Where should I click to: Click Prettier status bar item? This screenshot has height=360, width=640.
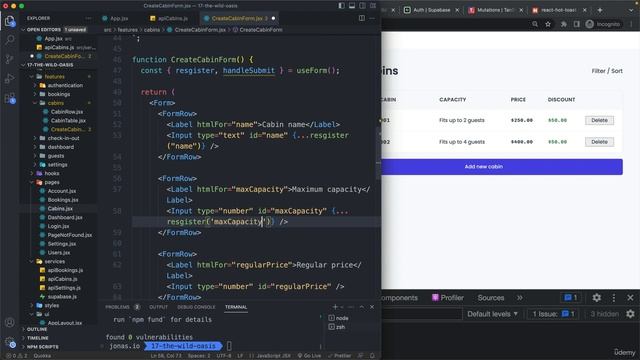click(340, 356)
